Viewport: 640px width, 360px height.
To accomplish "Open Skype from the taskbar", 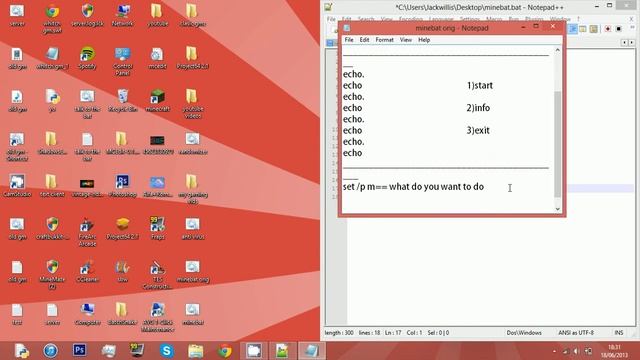I will pos(166,351).
